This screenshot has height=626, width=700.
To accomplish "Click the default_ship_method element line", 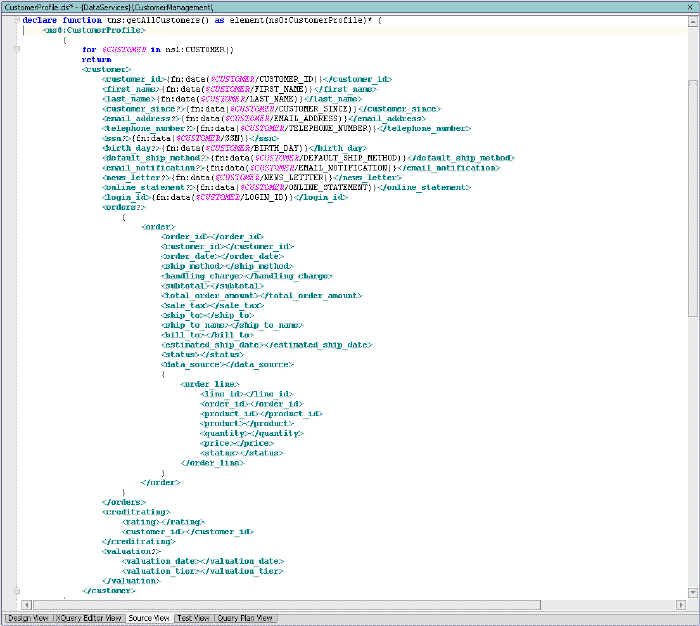I will click(308, 158).
